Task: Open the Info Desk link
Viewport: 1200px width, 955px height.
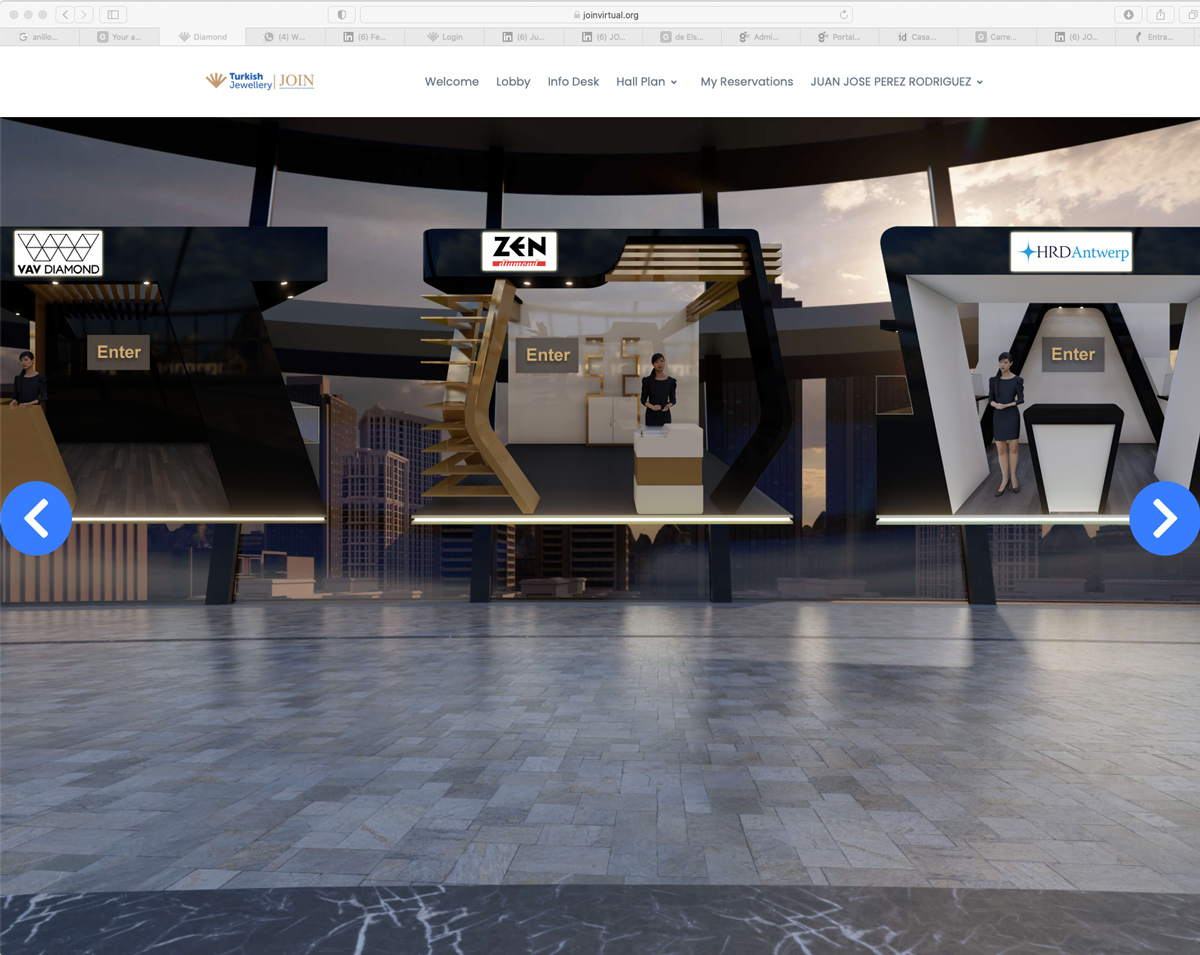Action: click(x=573, y=82)
